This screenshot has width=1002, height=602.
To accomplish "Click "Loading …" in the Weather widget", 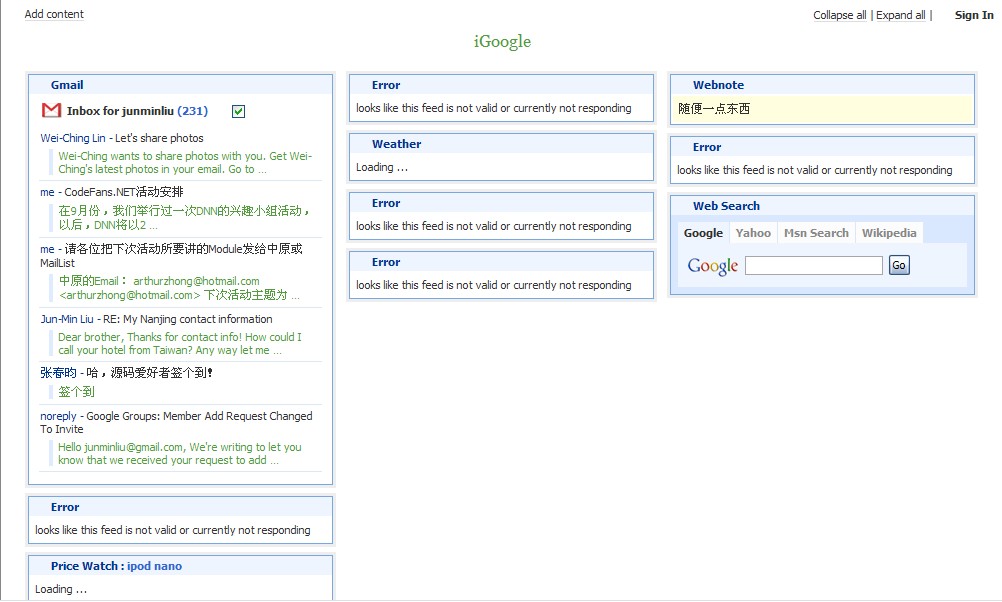I will pyautogui.click(x=382, y=167).
